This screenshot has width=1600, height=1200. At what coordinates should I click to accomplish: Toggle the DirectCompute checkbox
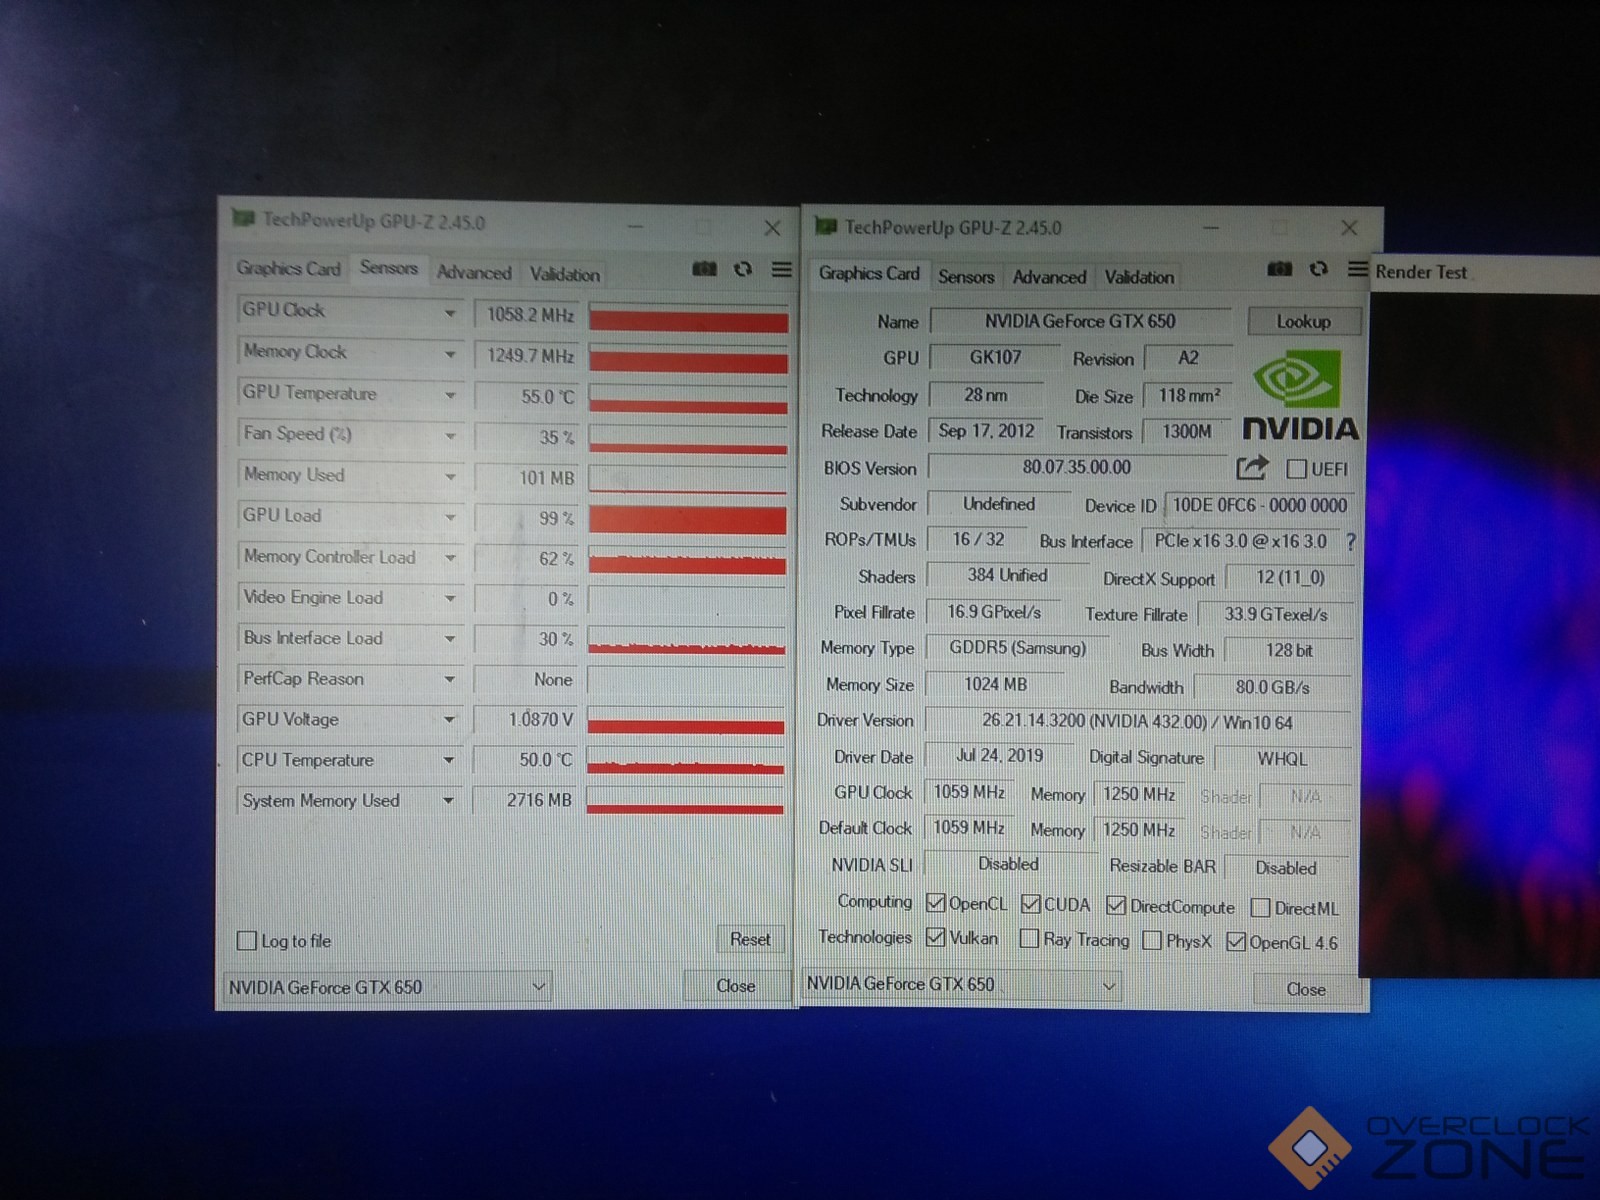(x=1116, y=906)
